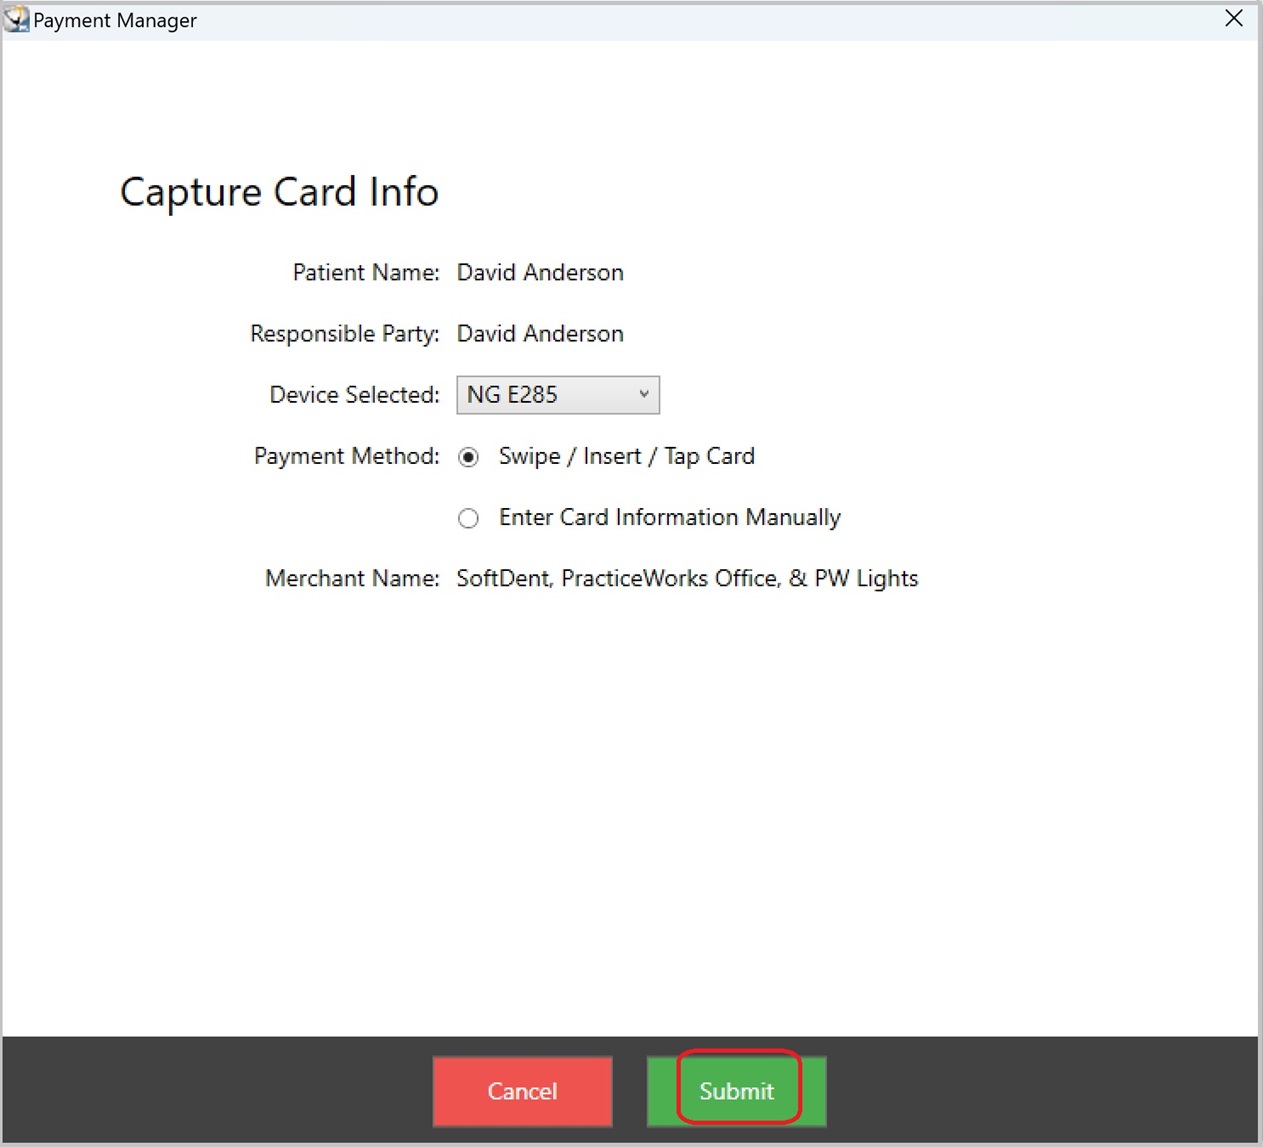Click the 'Device Selected:' label
The width and height of the screenshot is (1263, 1147).
point(354,395)
